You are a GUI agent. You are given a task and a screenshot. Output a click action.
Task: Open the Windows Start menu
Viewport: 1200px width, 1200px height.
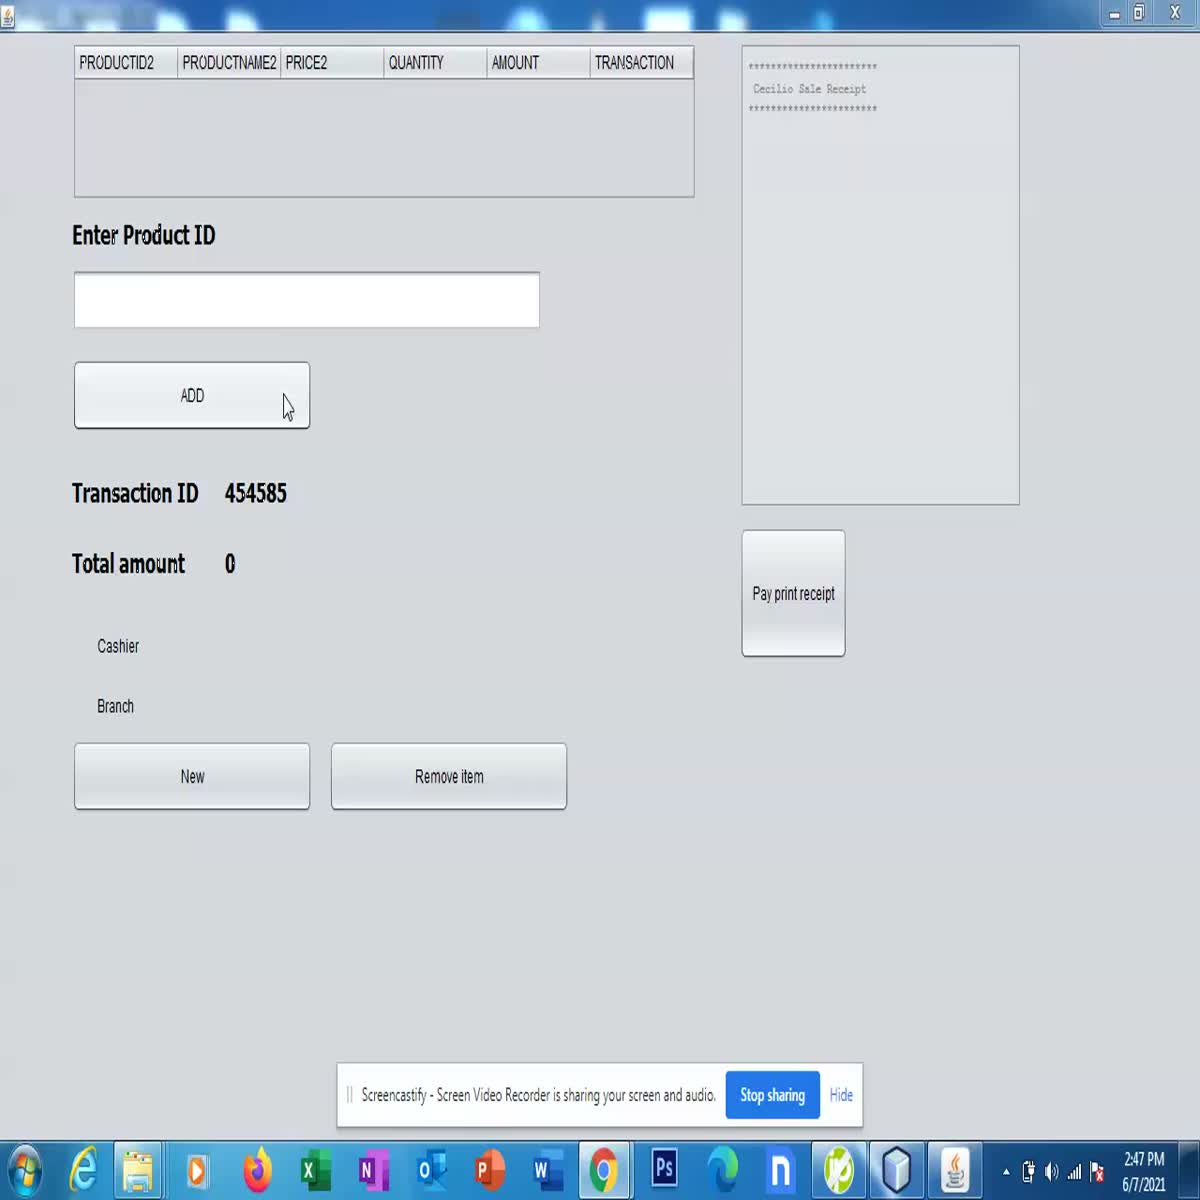tap(25, 1170)
